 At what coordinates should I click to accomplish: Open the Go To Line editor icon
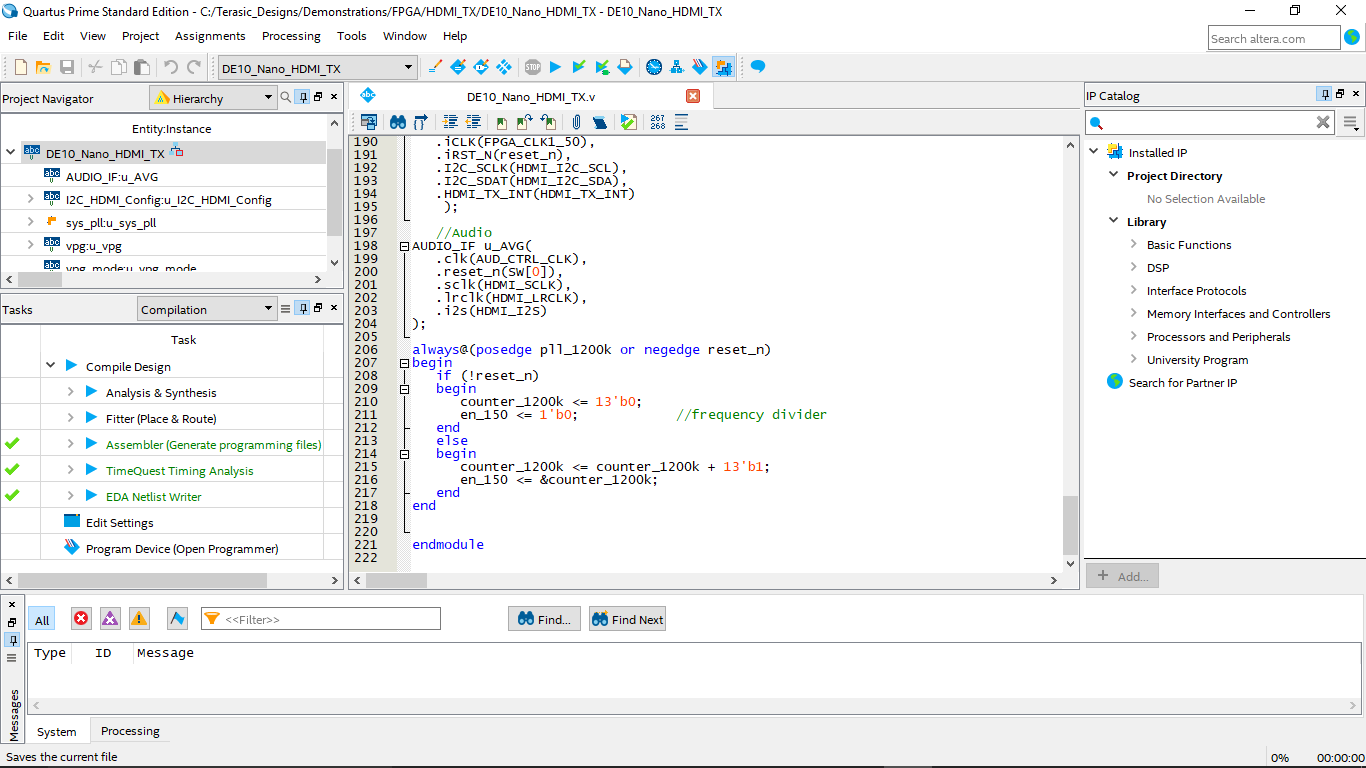[x=423, y=121]
